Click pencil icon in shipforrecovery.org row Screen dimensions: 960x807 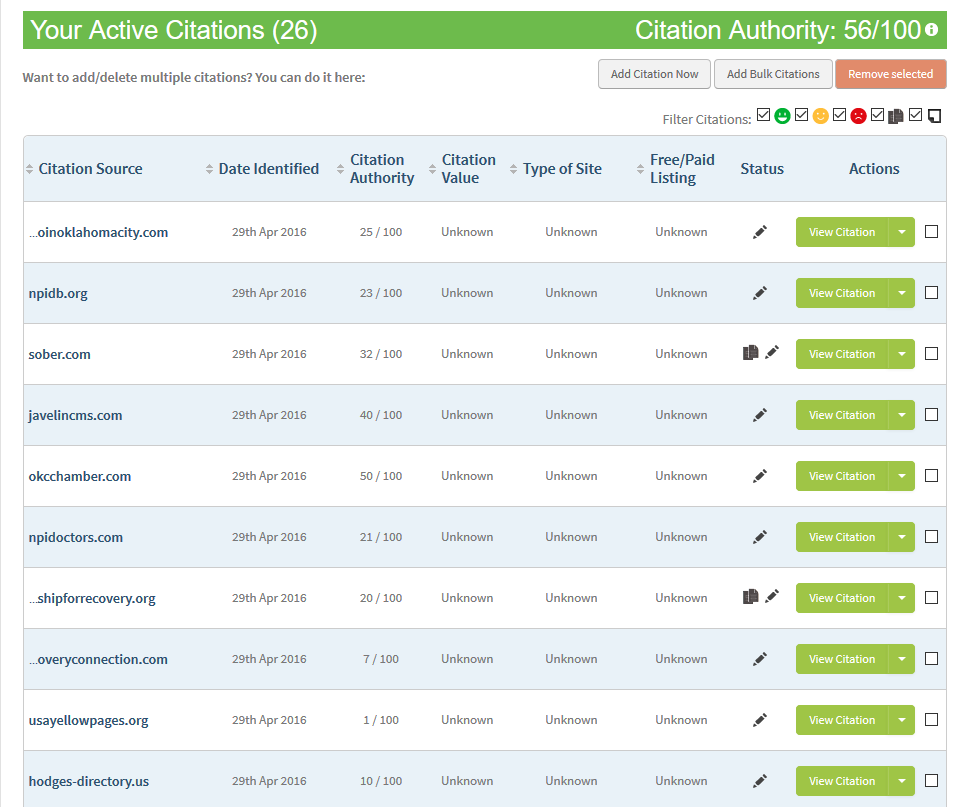tap(772, 596)
